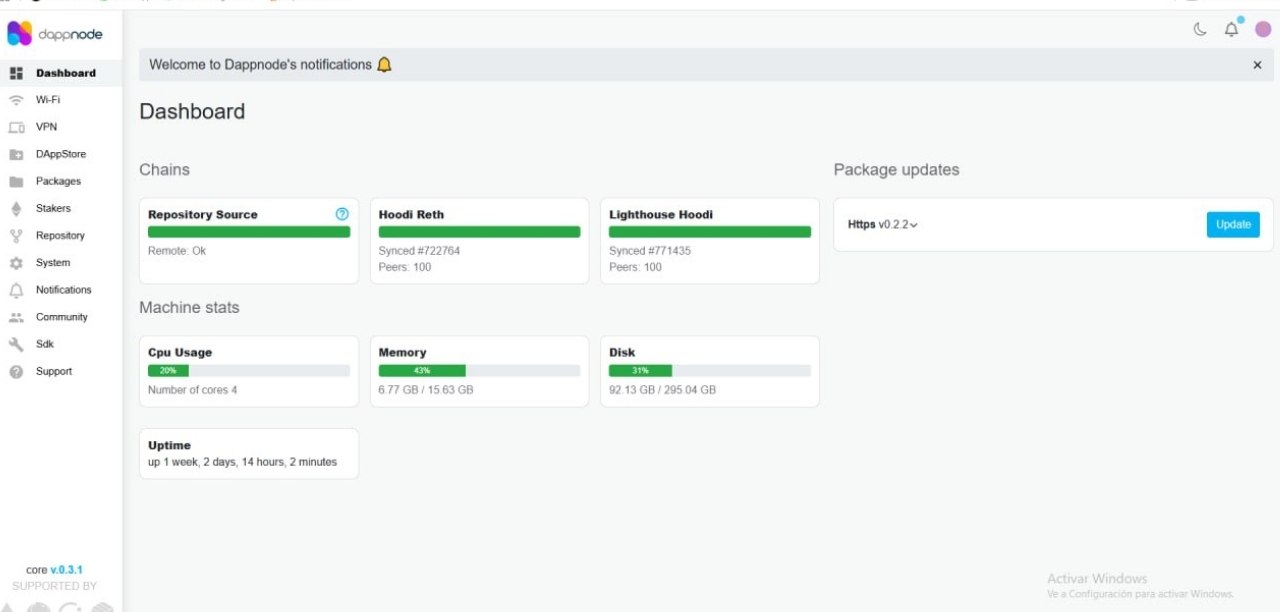Click the 'Synced #771435' text
The width and height of the screenshot is (1280, 612).
click(650, 251)
